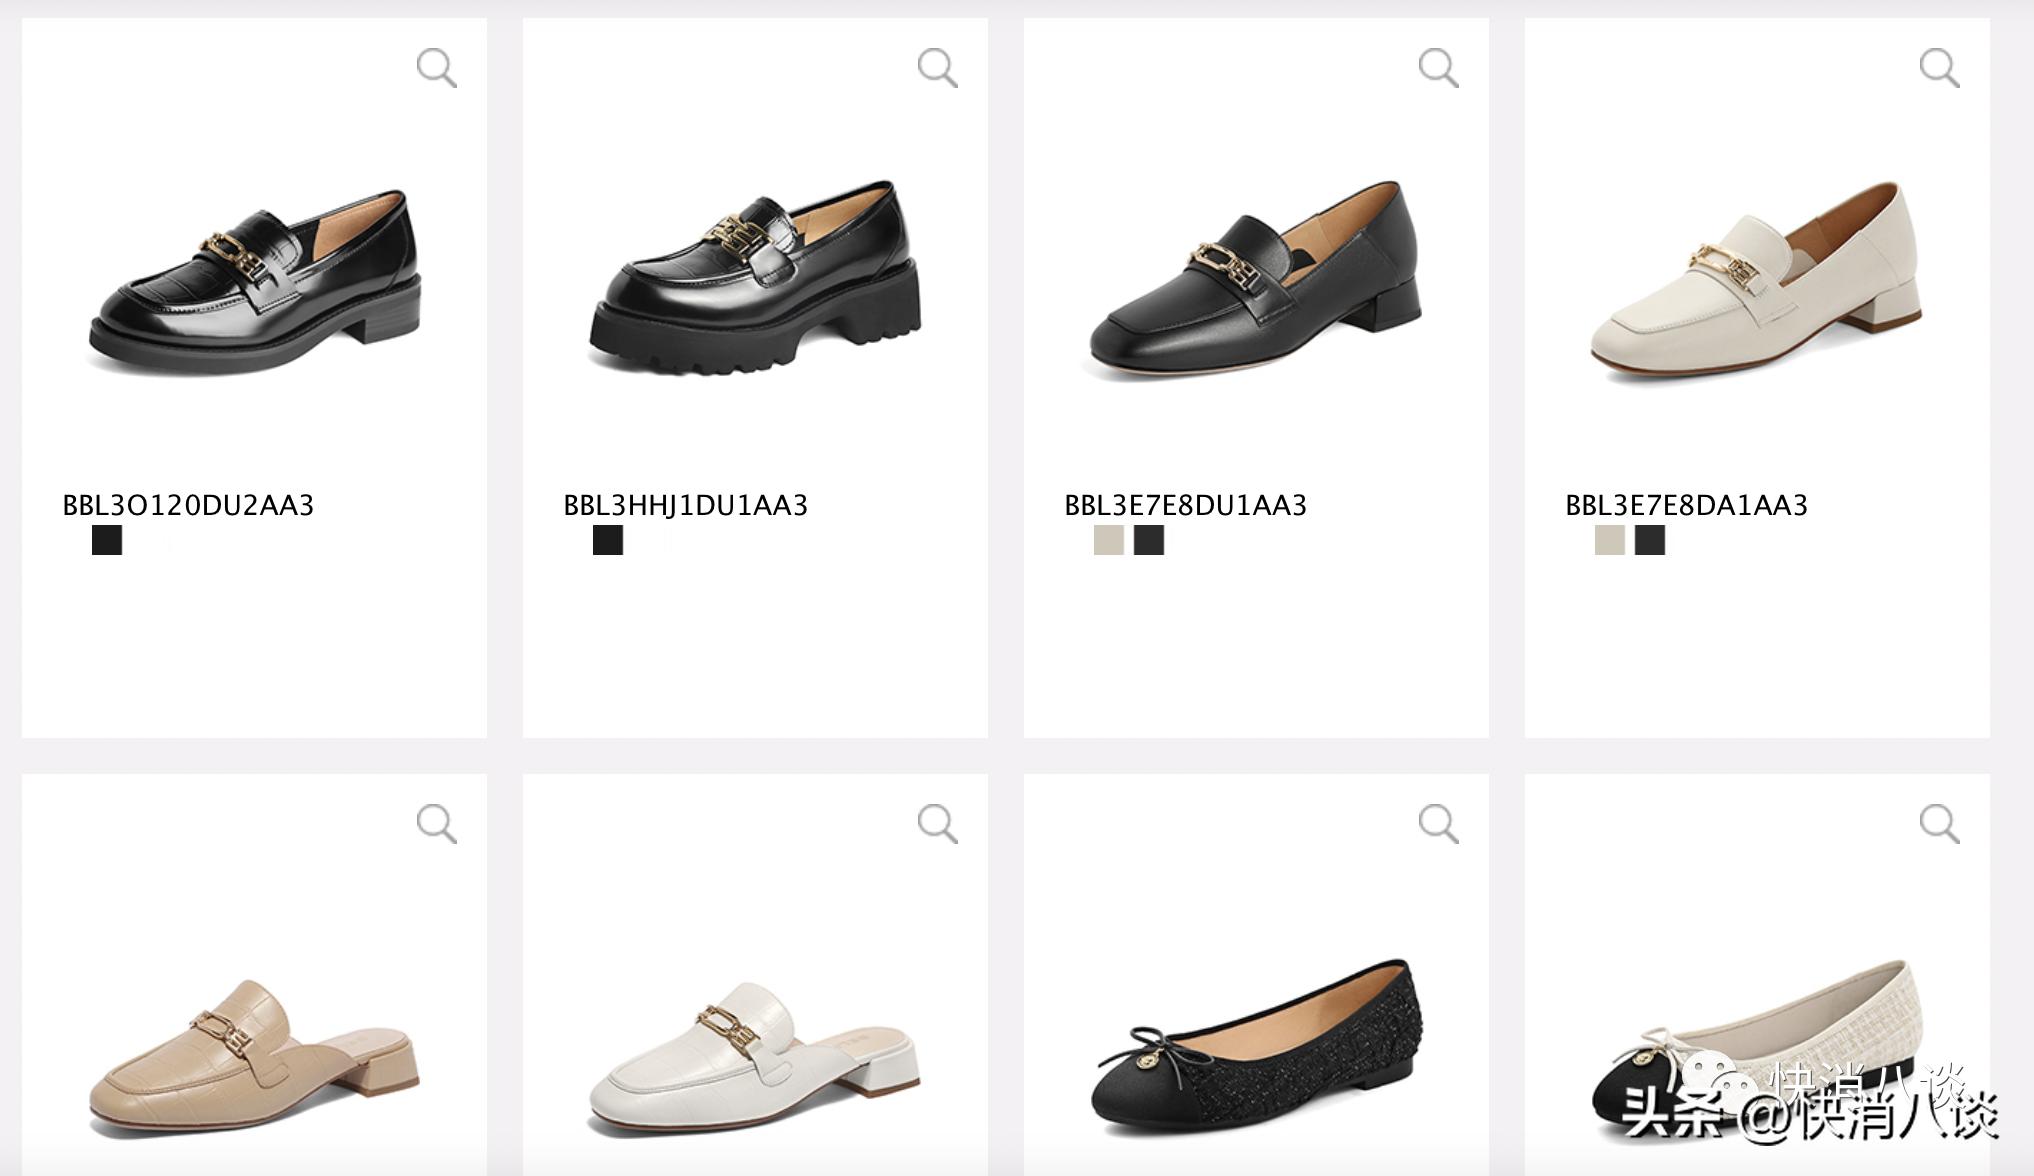
Task: Click the black chunky lug-sole loafer image
Action: (755, 278)
